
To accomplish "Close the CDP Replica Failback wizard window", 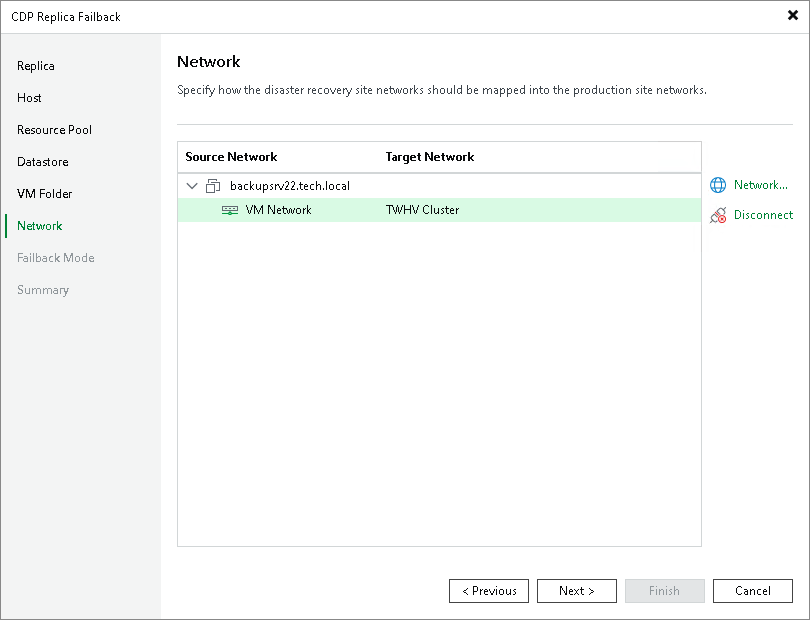I will coord(793,15).
